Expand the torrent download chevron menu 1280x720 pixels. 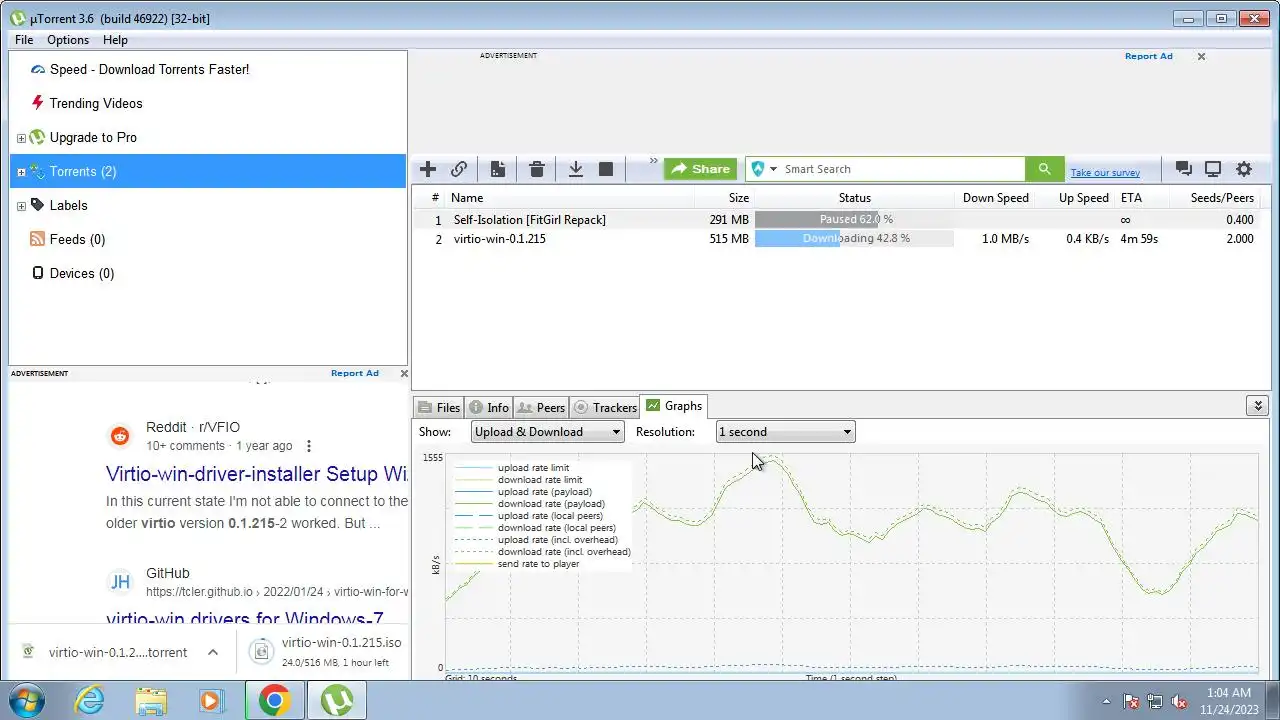pos(213,652)
